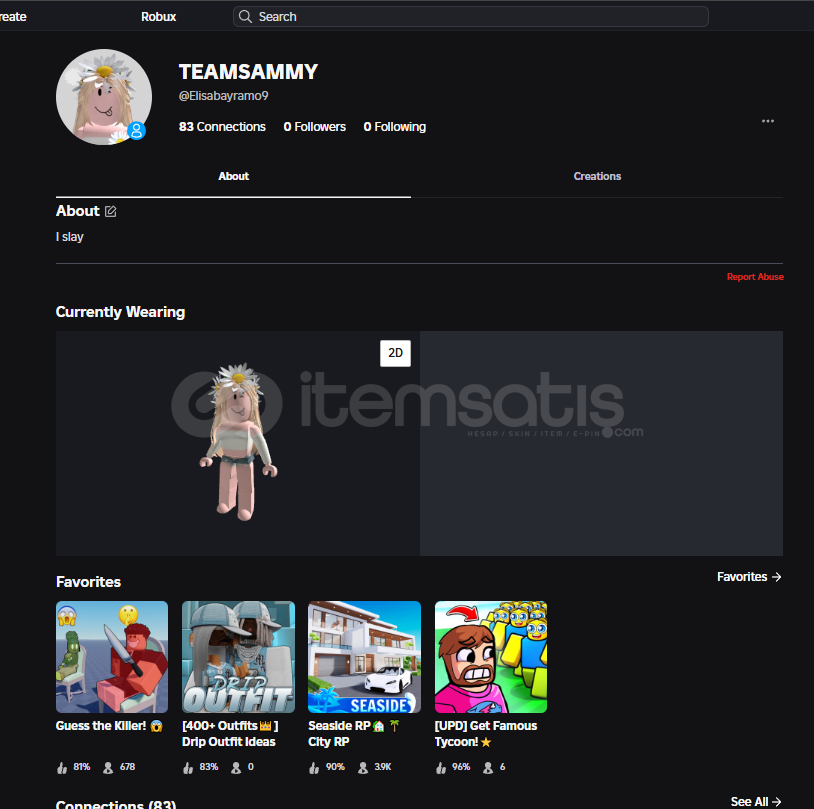Image resolution: width=814 pixels, height=809 pixels.
Task: Open Robux in the top navigation
Action: tap(158, 17)
